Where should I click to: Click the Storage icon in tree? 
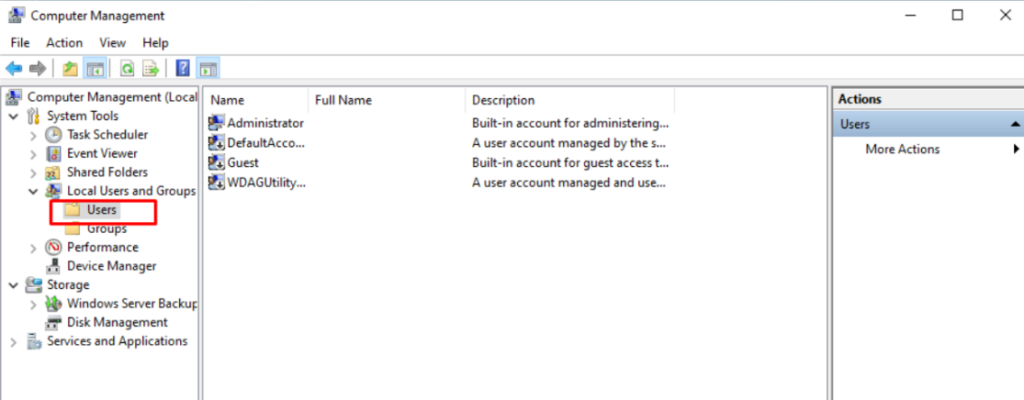(x=34, y=286)
